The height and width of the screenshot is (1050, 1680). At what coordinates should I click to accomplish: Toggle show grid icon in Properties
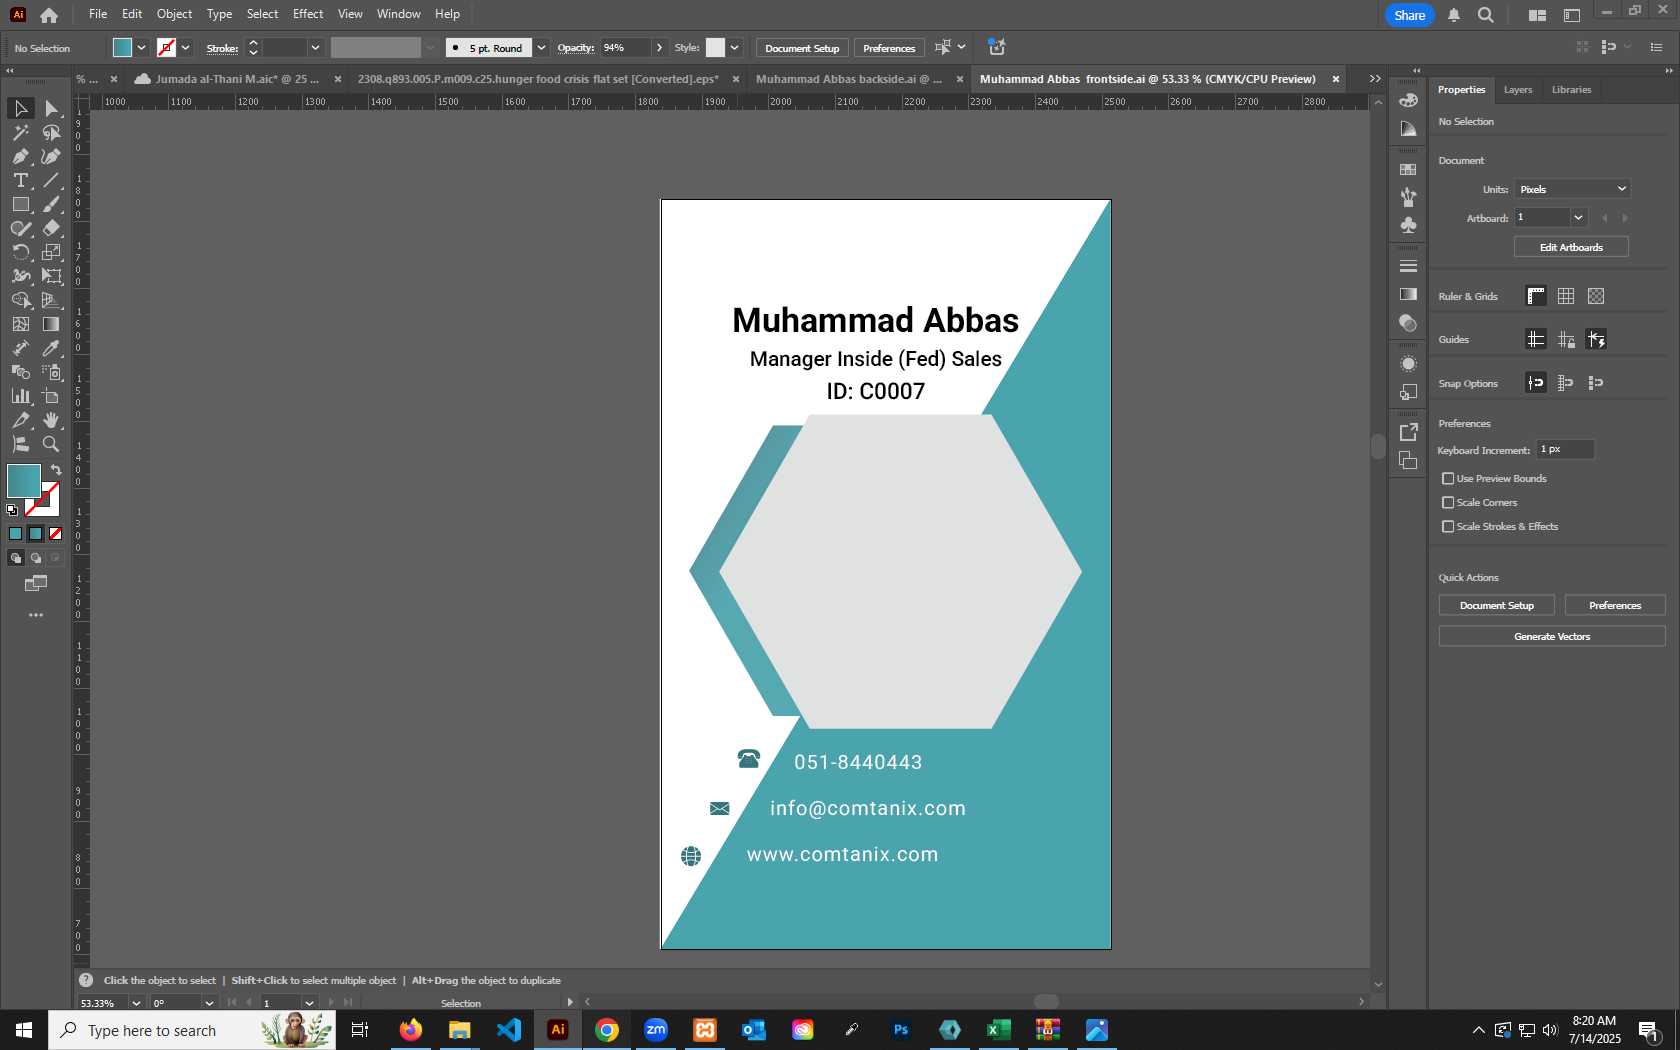point(1566,296)
